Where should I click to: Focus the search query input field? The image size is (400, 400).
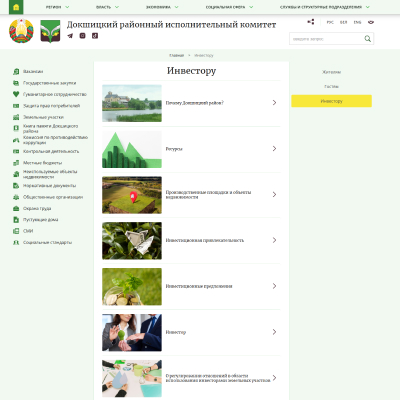(x=326, y=39)
